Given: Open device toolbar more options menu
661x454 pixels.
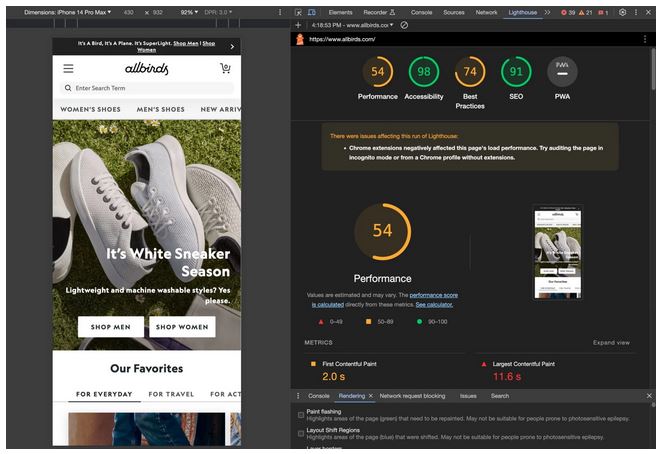Looking at the screenshot, I should (x=280, y=12).
